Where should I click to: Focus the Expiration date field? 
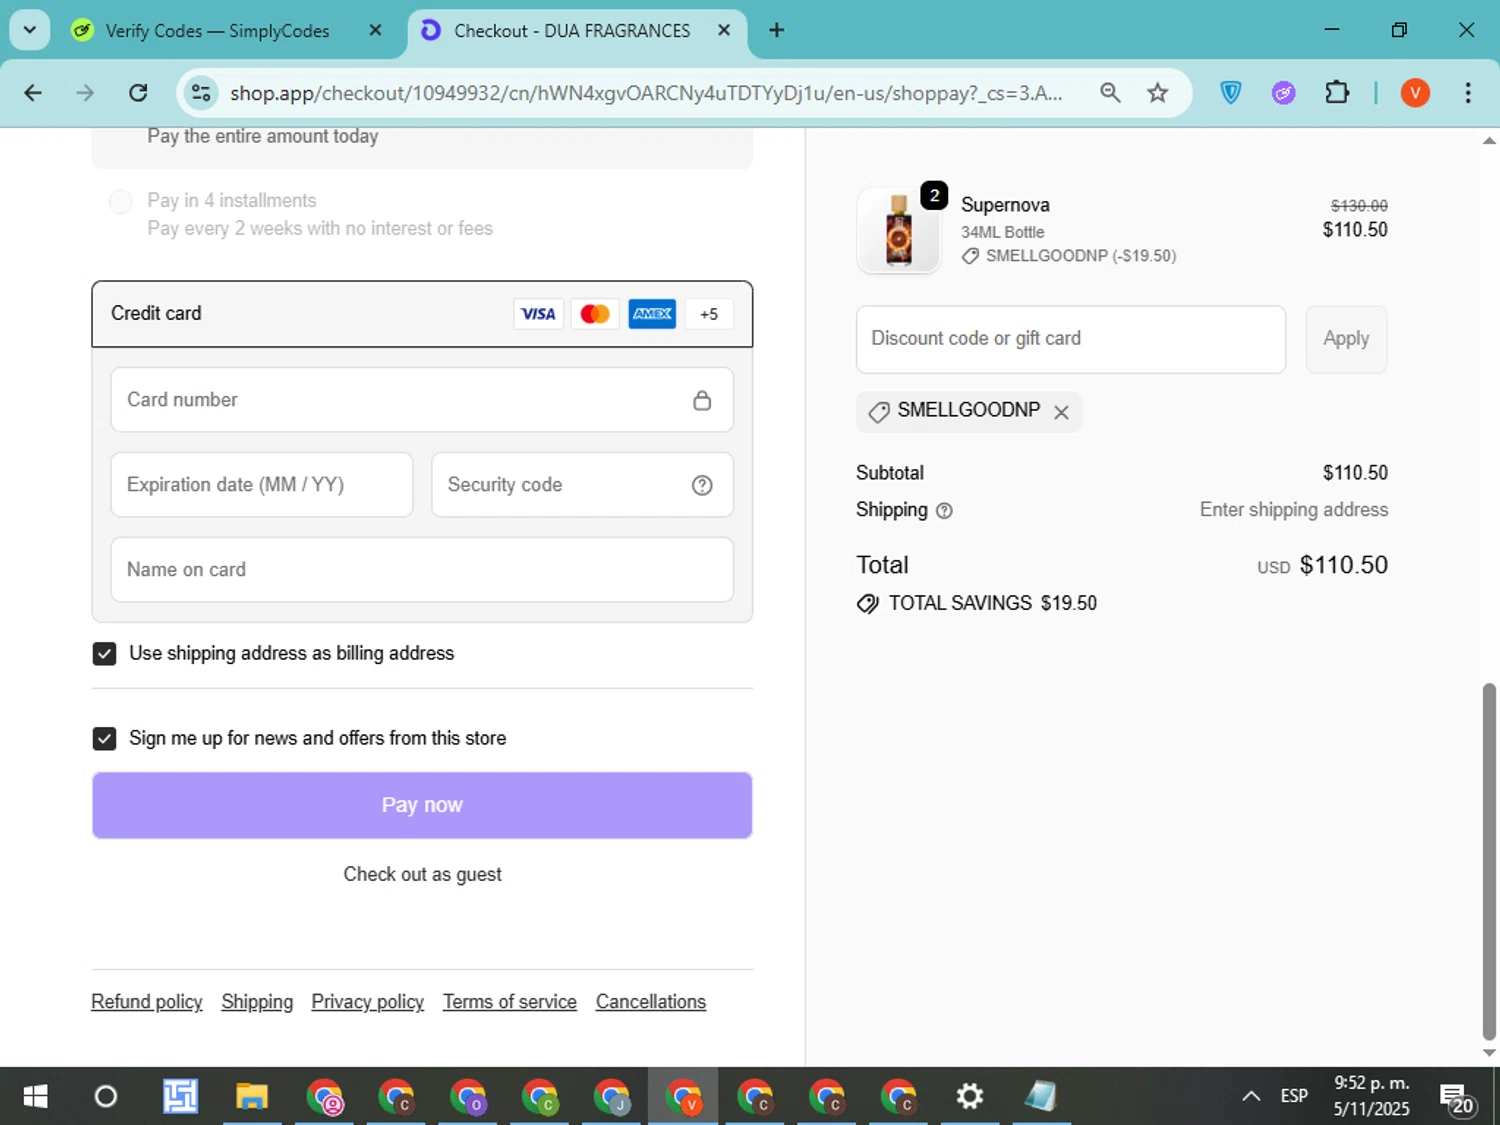click(262, 485)
